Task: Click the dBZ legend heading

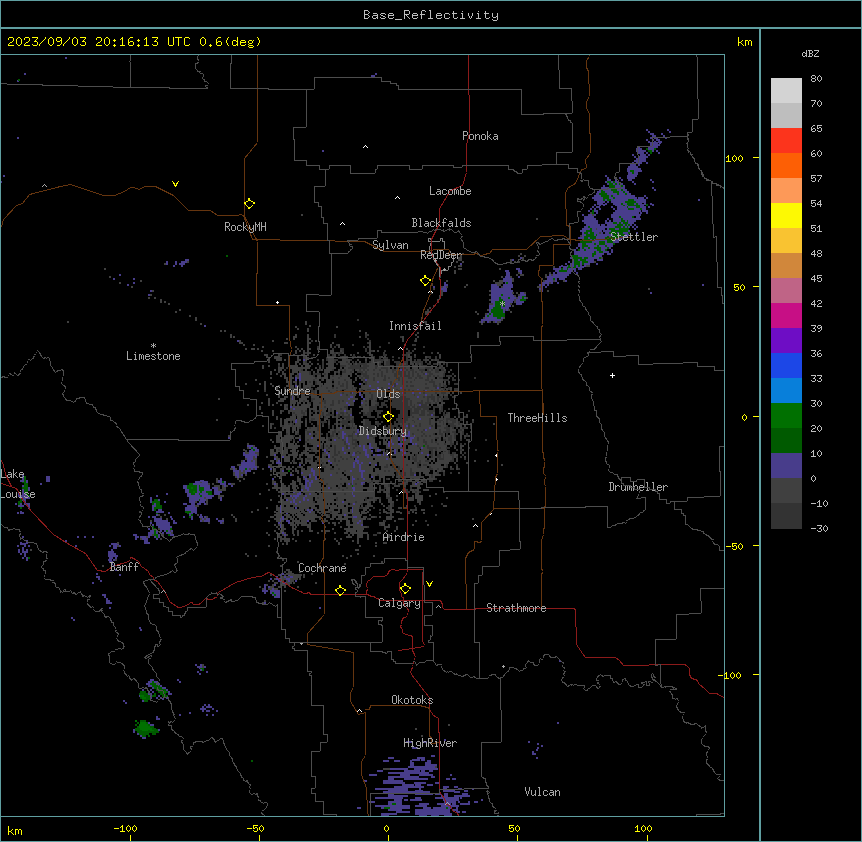Action: pyautogui.click(x=810, y=53)
